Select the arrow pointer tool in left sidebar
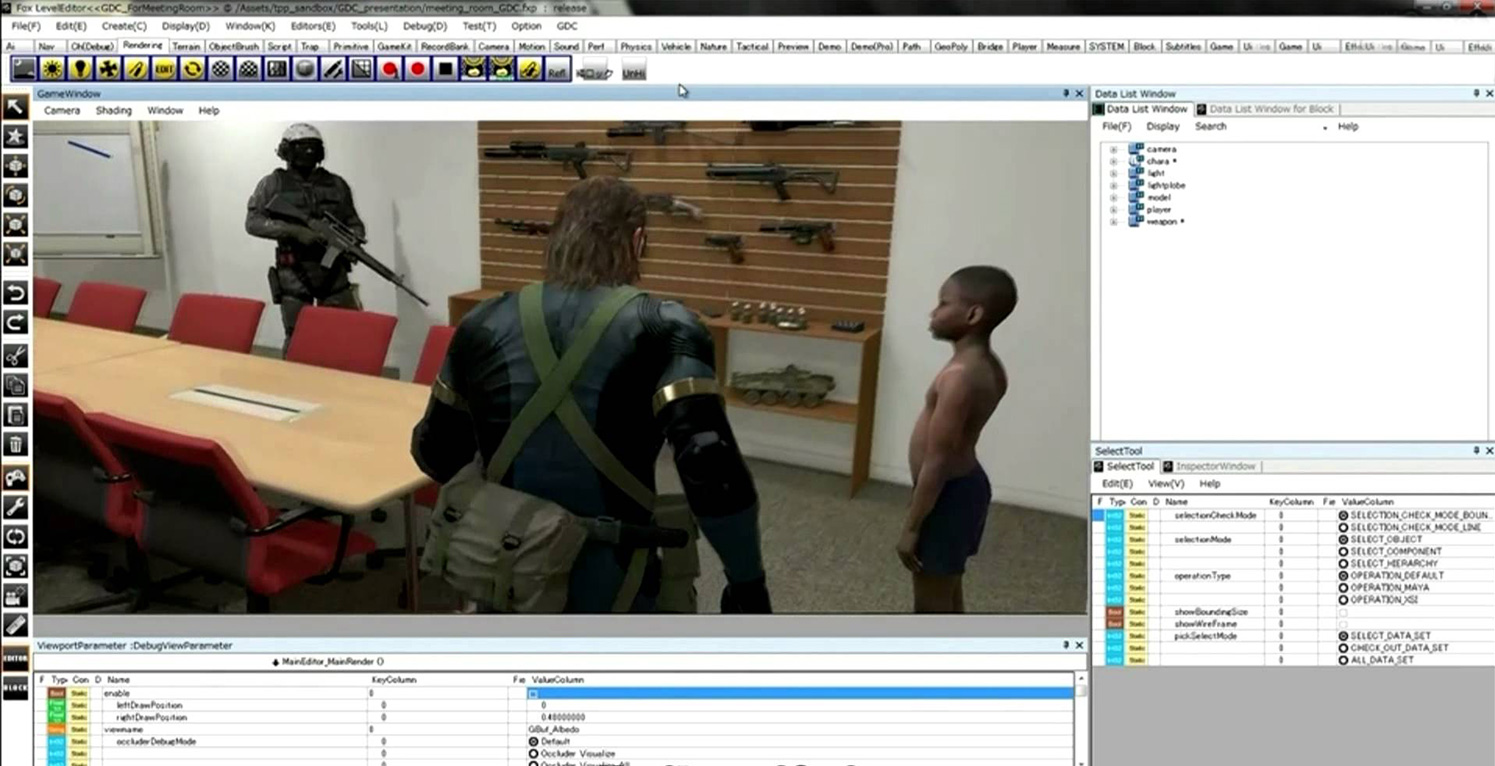The height and width of the screenshot is (766, 1495). coord(16,107)
